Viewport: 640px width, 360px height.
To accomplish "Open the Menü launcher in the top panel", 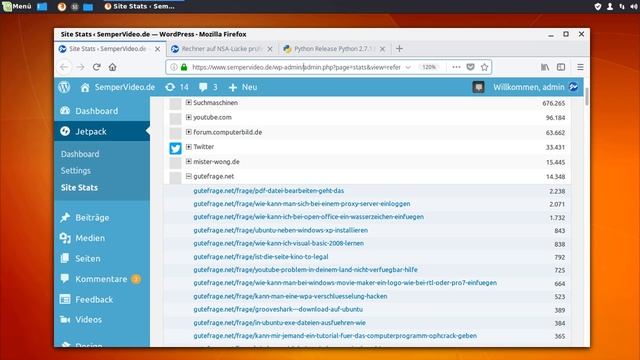I will click(17, 7).
